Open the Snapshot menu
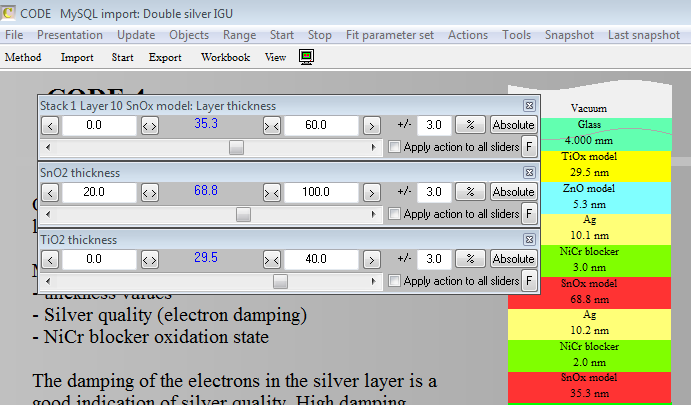This screenshot has height=405, width=691. tap(569, 35)
